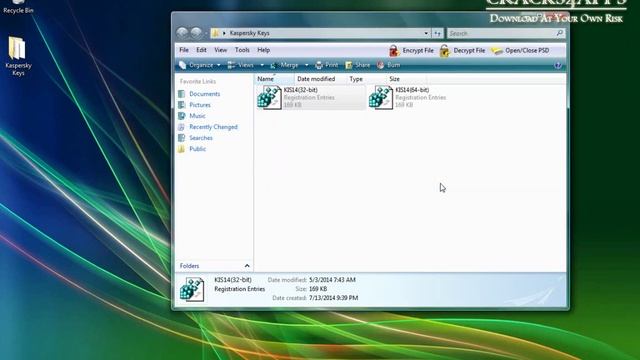Click the Searches favorite link
640x360 pixels.
tap(201, 138)
